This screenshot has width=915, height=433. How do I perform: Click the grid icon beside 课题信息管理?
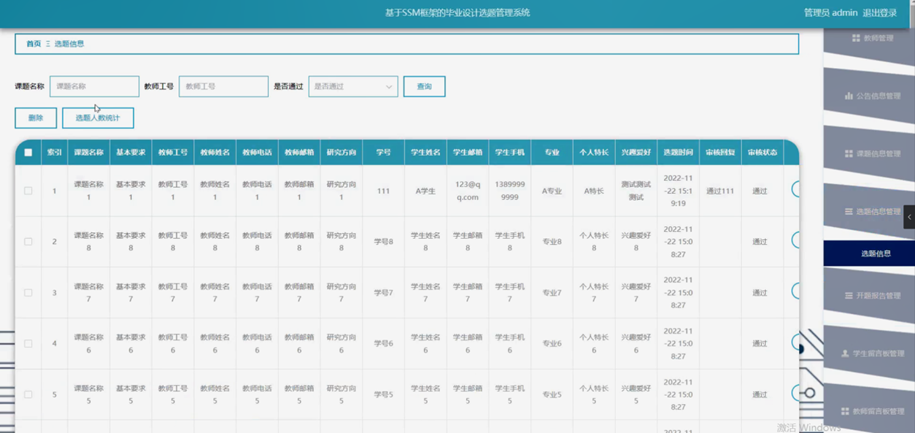848,153
